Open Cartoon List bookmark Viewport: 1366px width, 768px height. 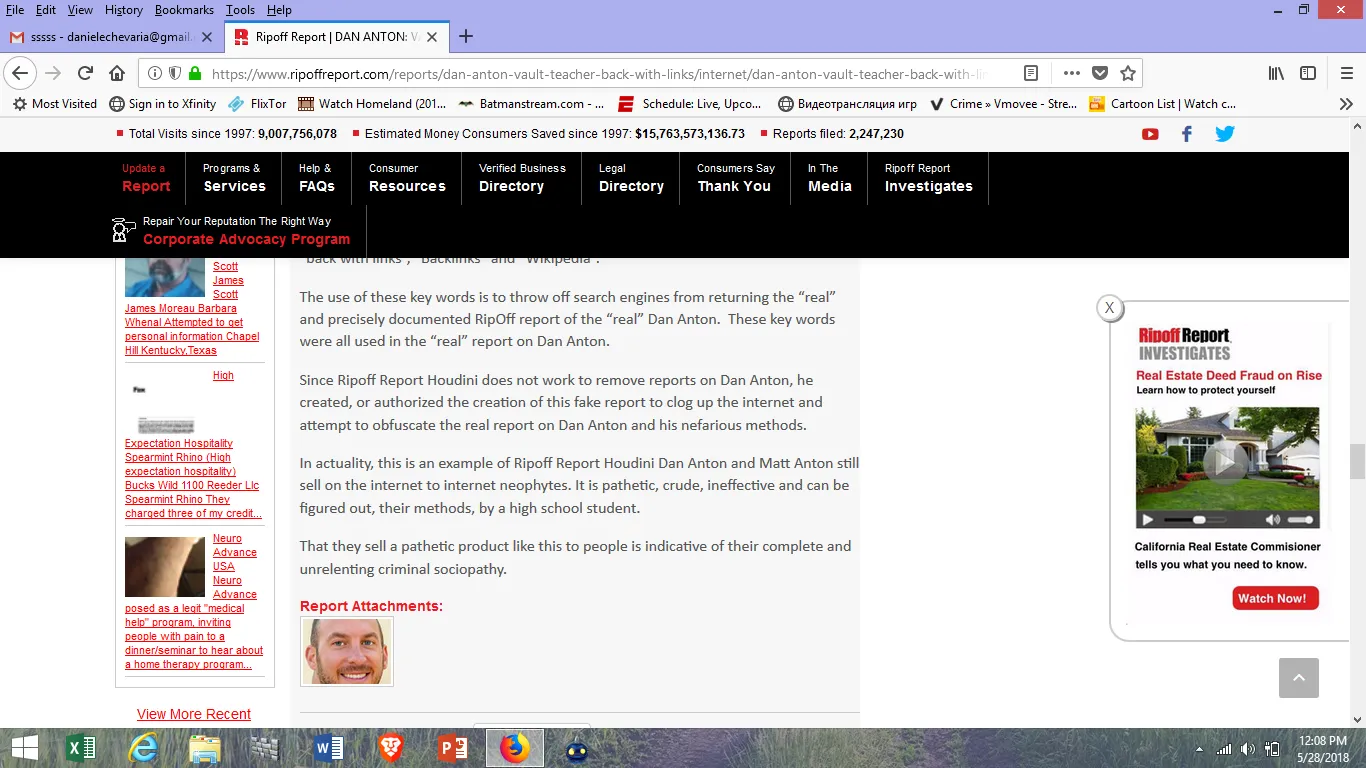[1163, 104]
